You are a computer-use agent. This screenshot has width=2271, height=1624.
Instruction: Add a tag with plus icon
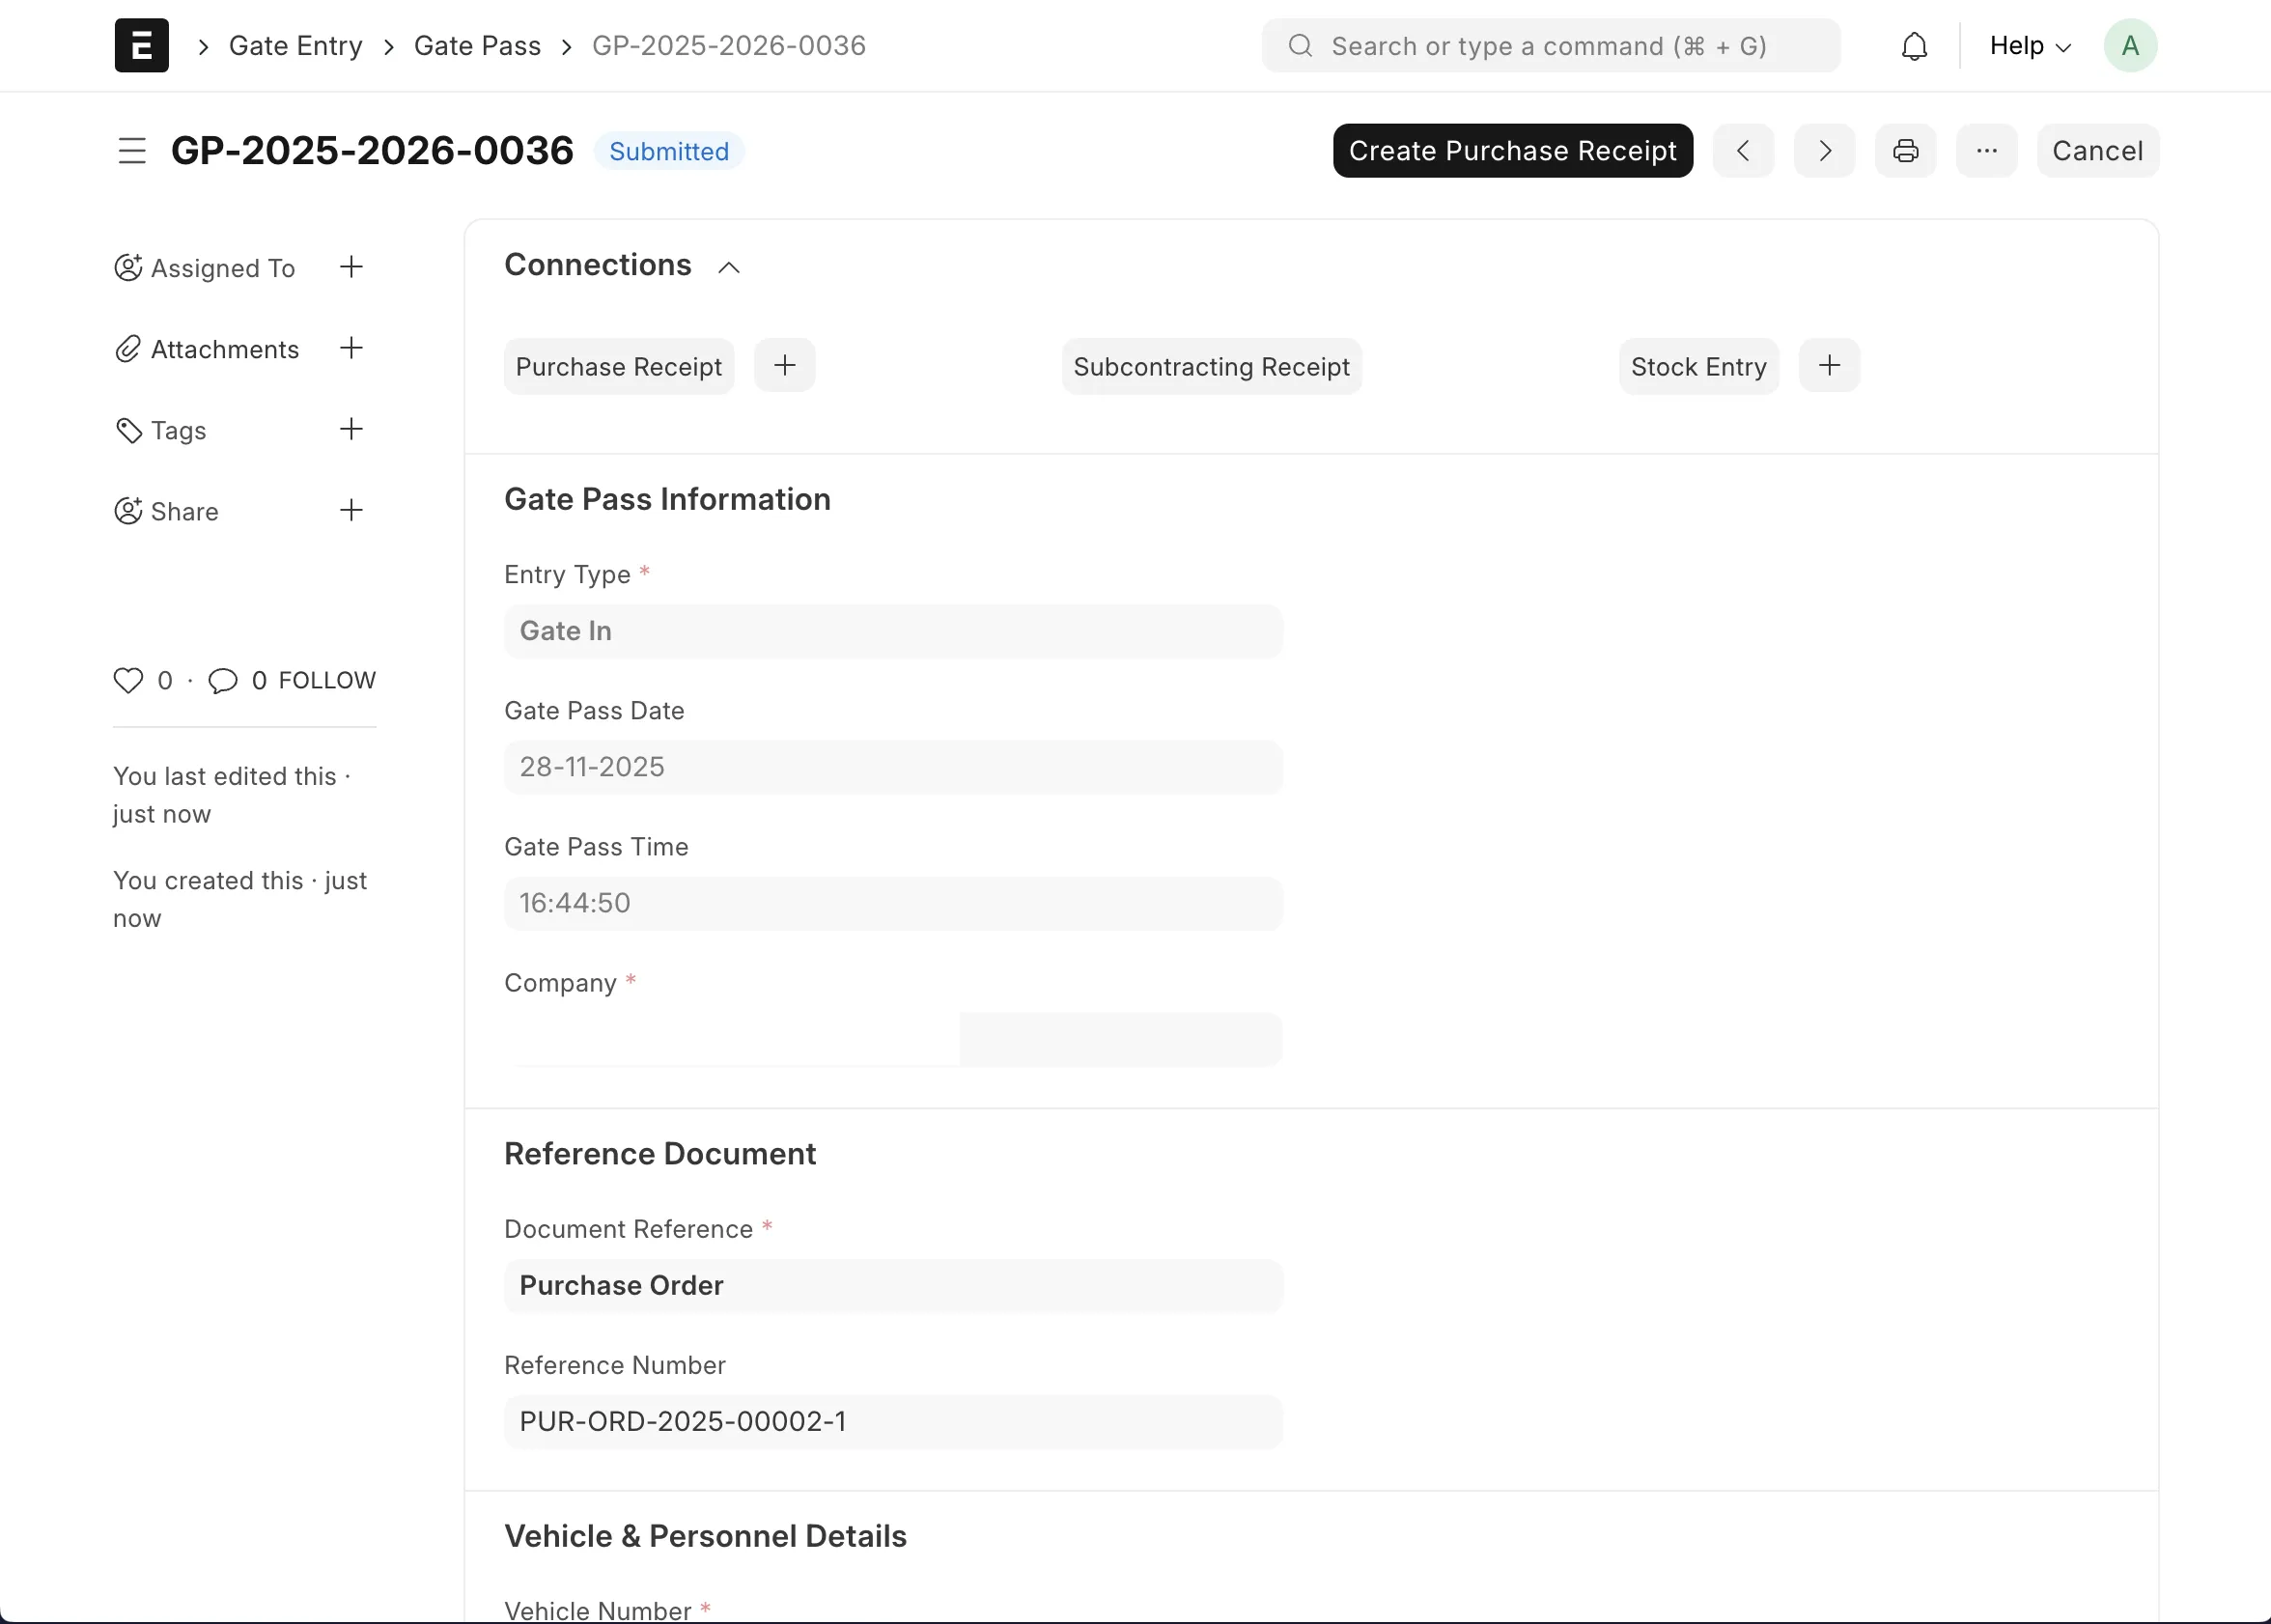pyautogui.click(x=351, y=429)
